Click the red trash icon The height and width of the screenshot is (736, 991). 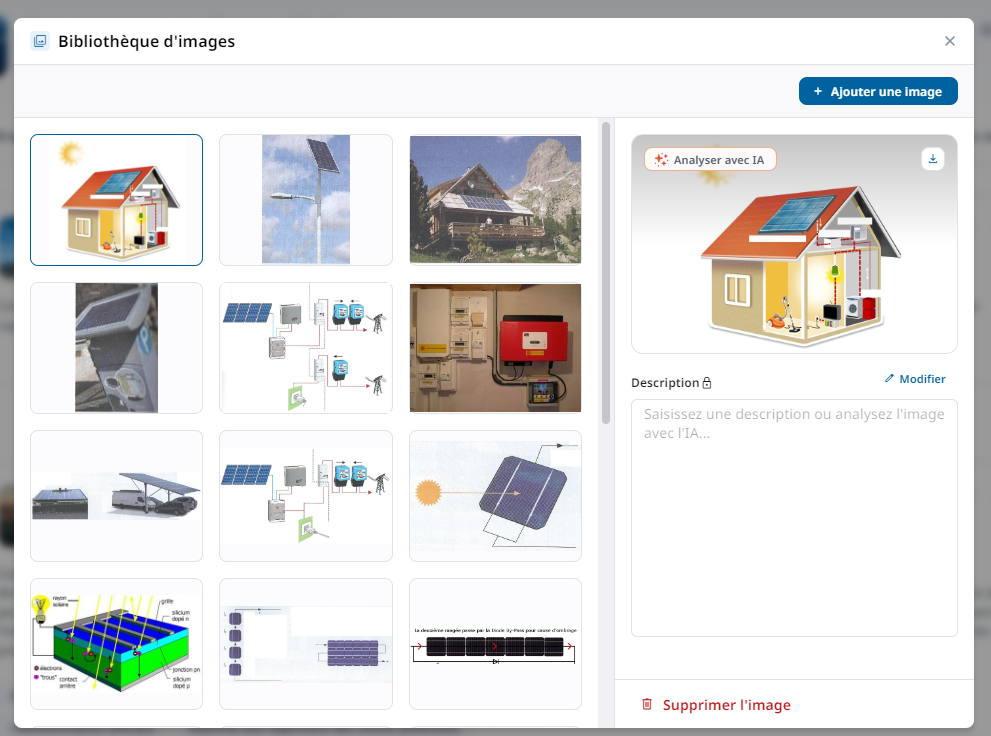647,704
